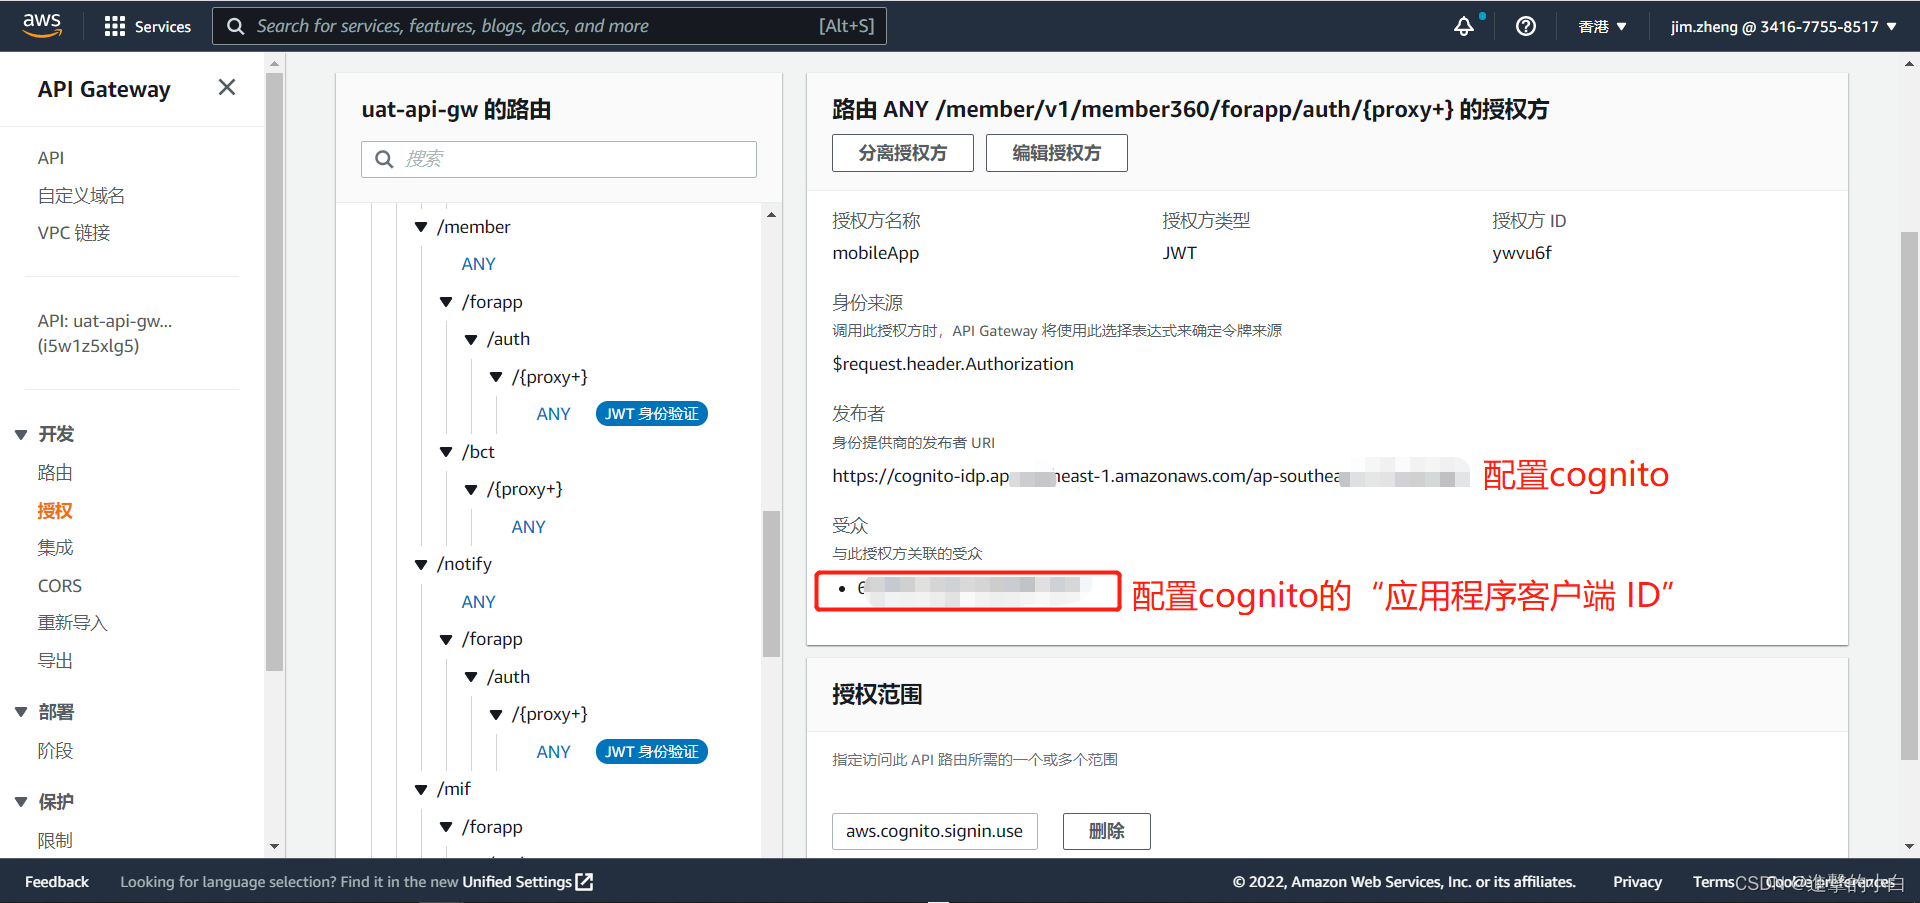Open the Services grid menu

coord(148,26)
